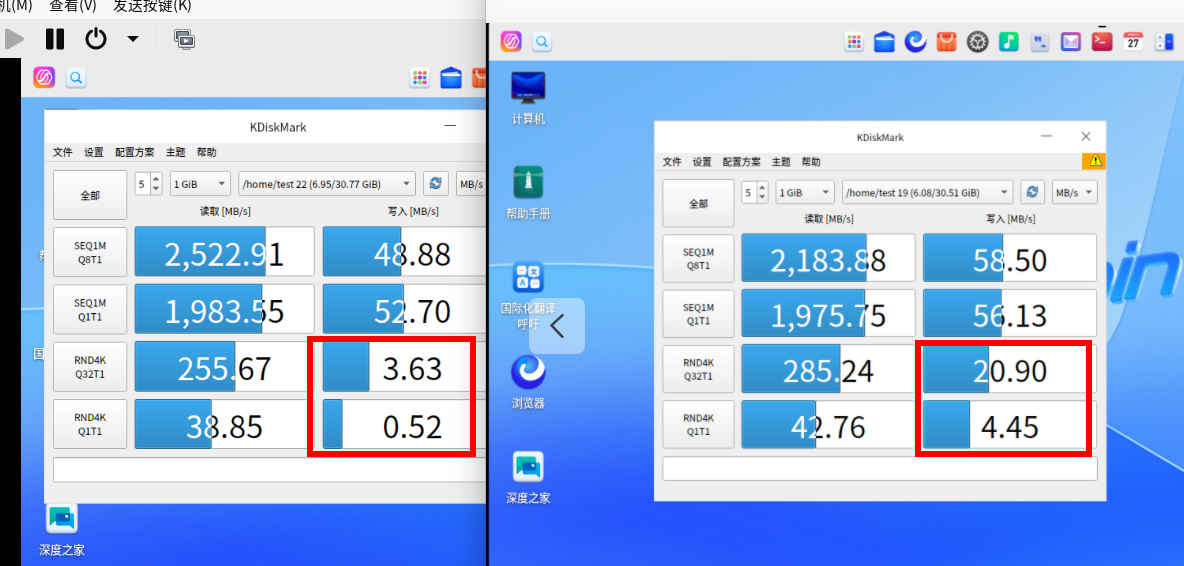Image resolution: width=1184 pixels, height=566 pixels.
Task: Click the yellow warning icon in right KDiskMark
Action: pyautogui.click(x=1093, y=161)
